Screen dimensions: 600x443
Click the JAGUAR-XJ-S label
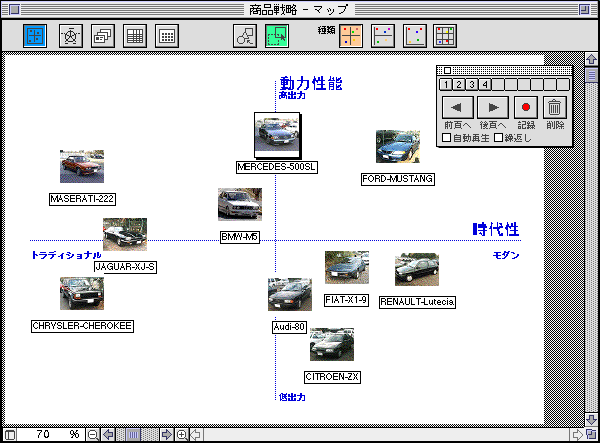tap(125, 267)
